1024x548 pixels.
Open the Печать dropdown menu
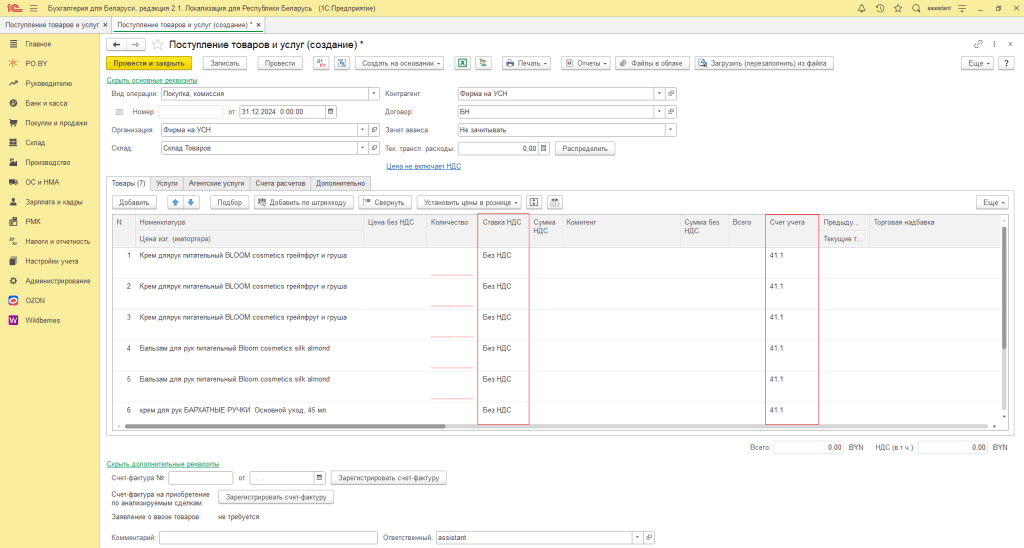pos(527,63)
